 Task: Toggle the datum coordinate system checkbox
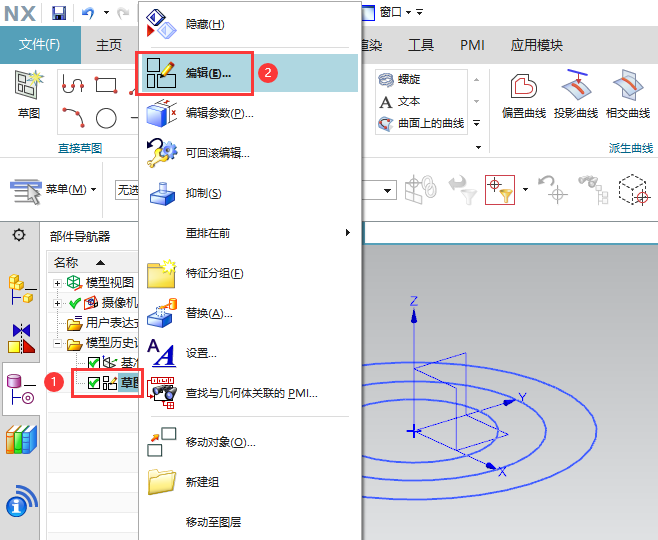tap(94, 363)
